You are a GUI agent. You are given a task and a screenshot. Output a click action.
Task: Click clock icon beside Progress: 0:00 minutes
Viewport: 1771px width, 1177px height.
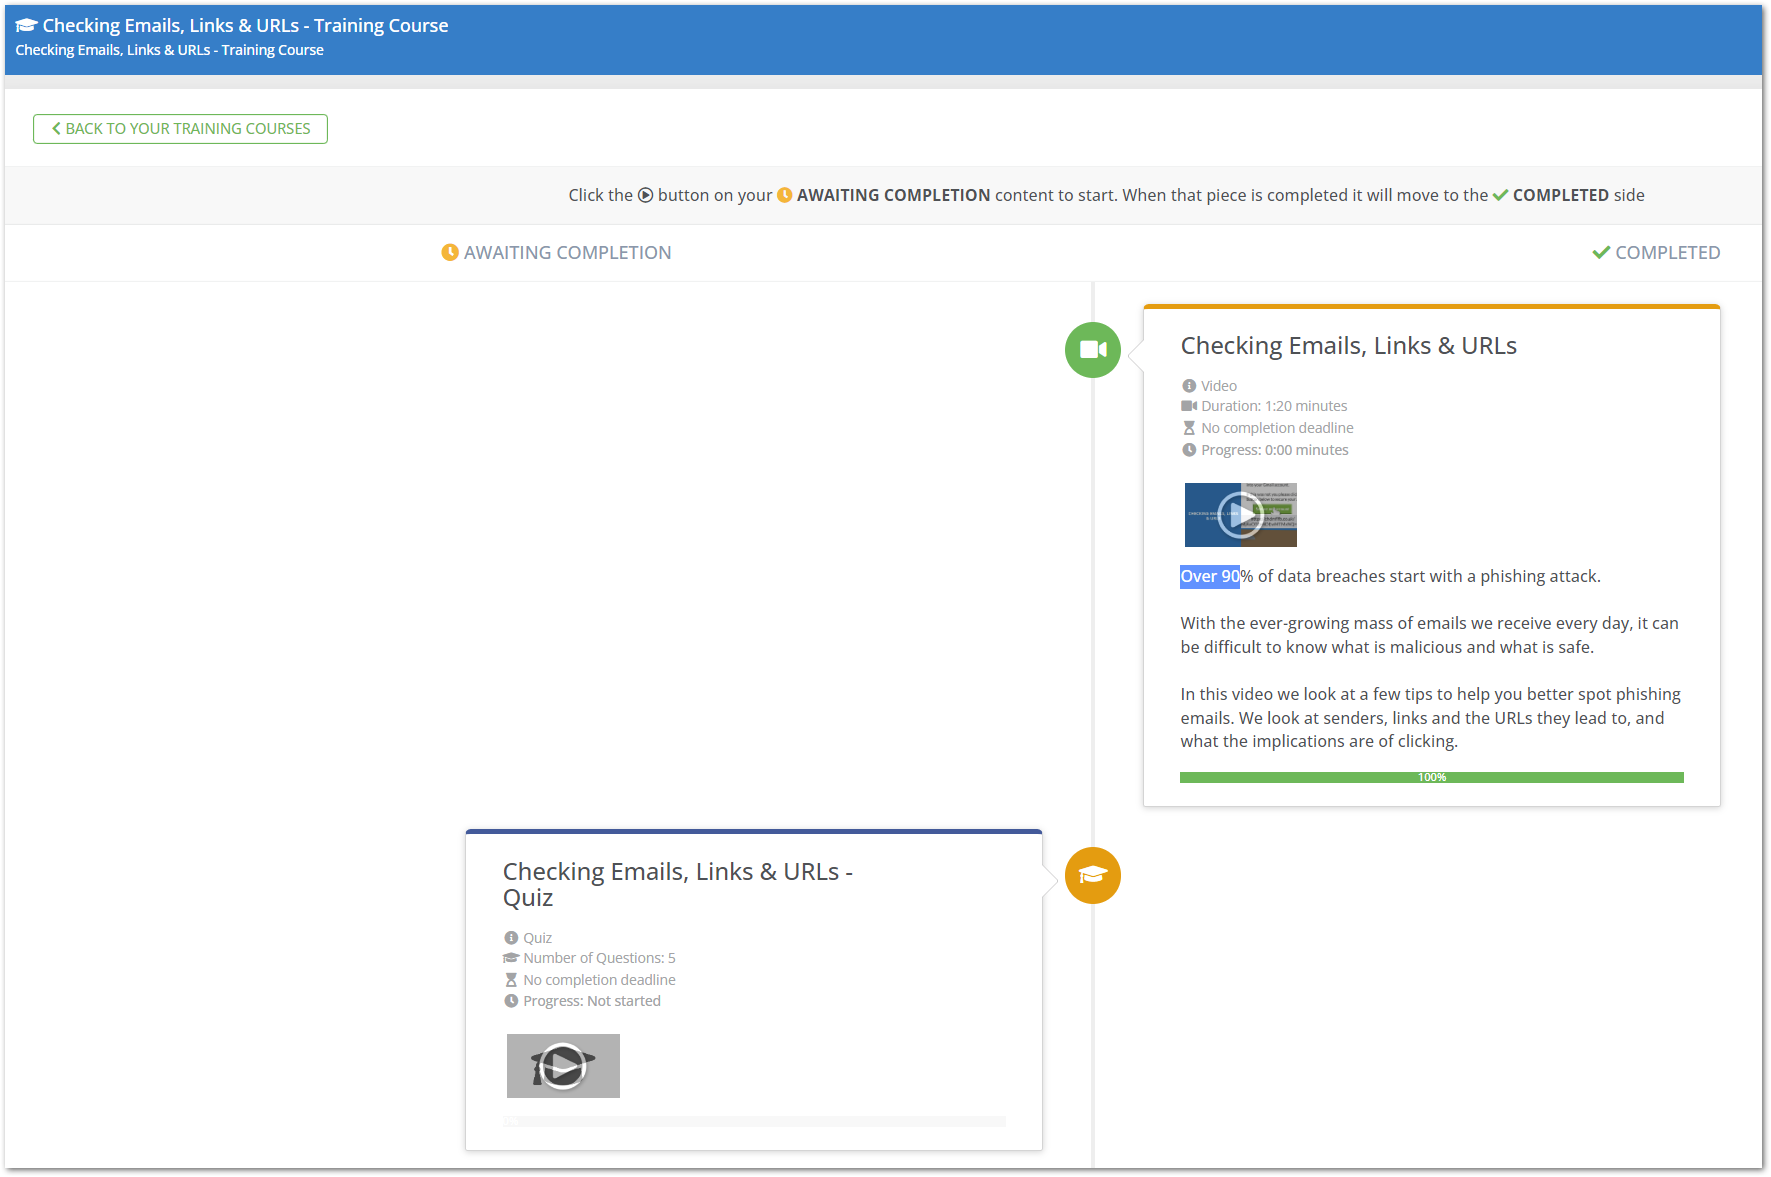1189,450
